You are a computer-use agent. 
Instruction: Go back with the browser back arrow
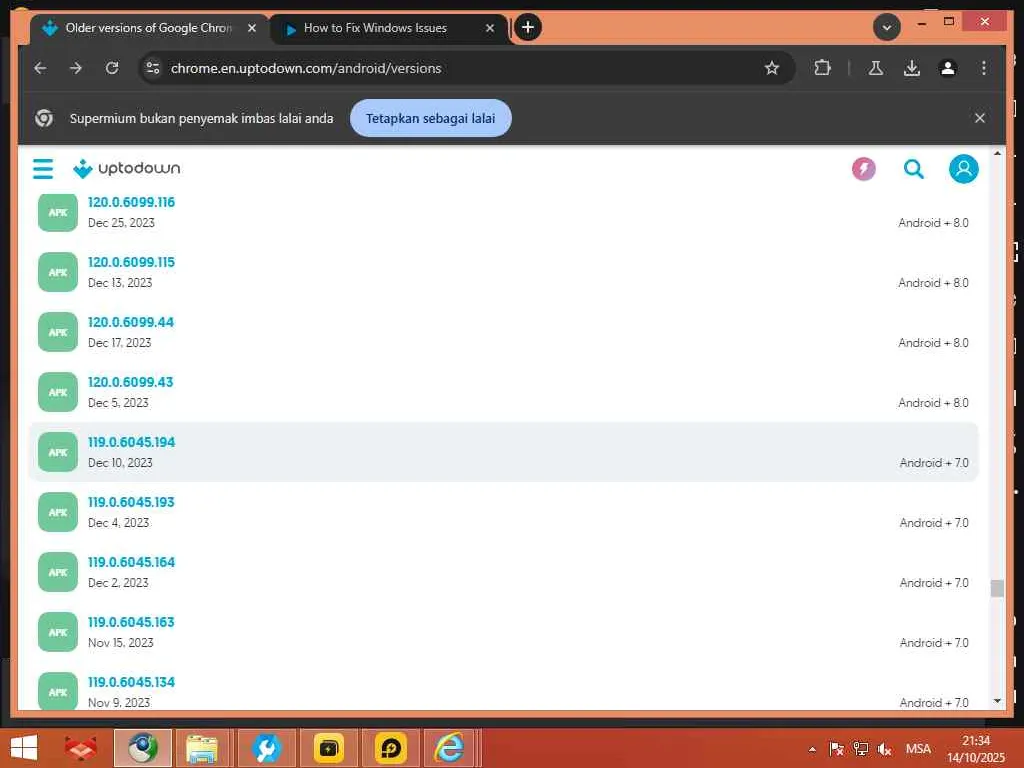click(x=40, y=68)
